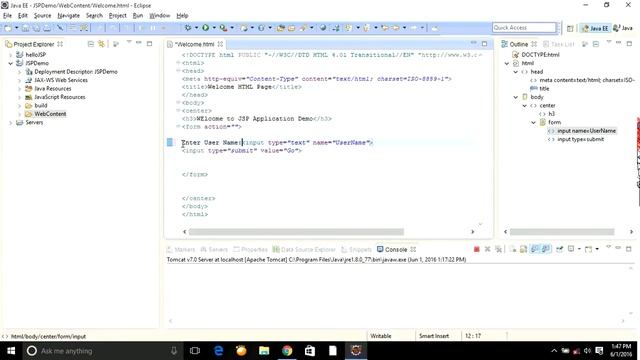
Task: Click the Run Last Tool icon with red toolbox
Action: (223, 28)
